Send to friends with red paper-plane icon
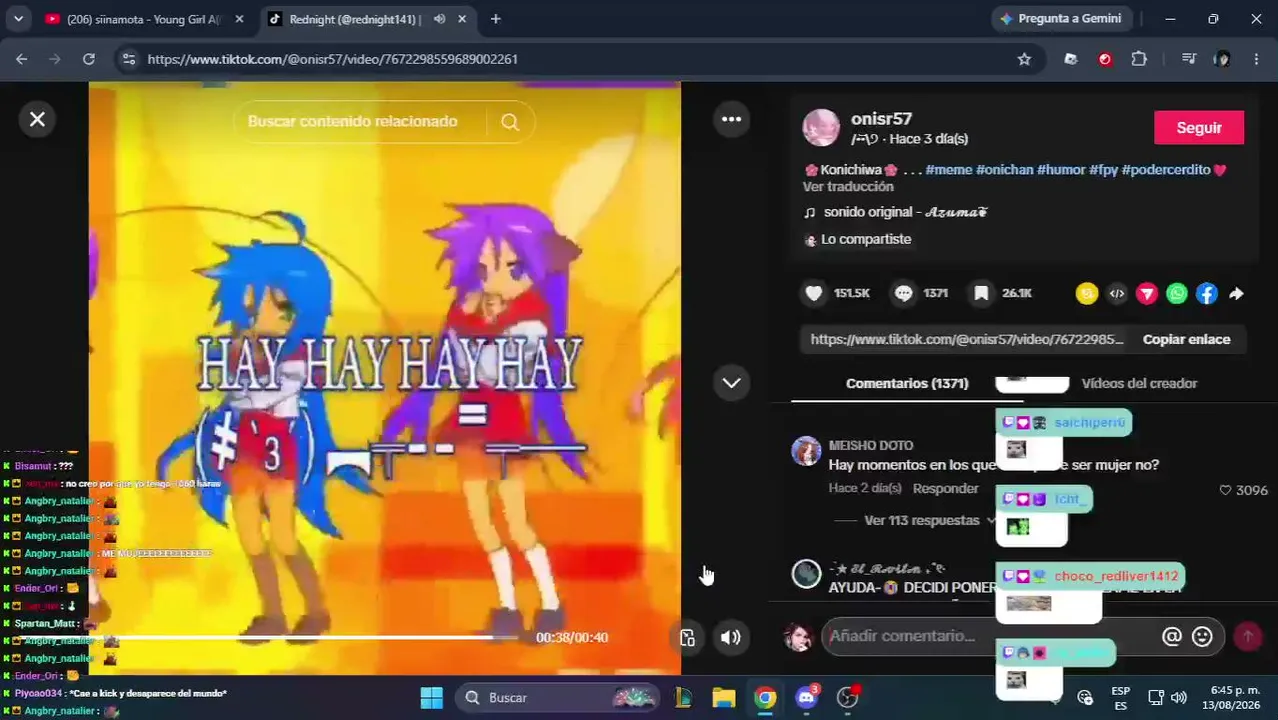The height and width of the screenshot is (720, 1278). (1147, 293)
